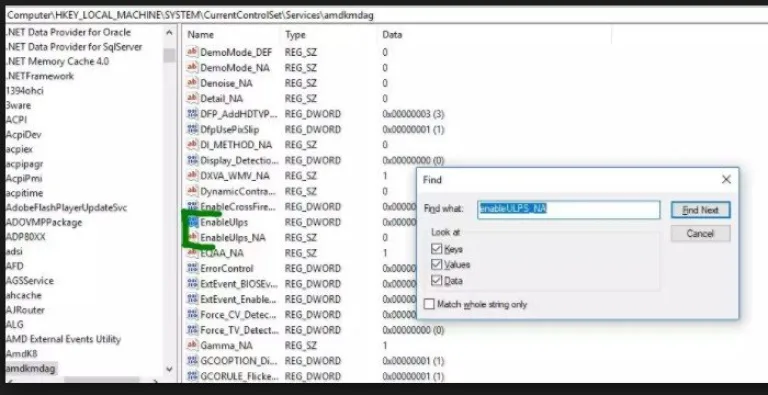Click the DemoMode_NA string value icon
768x395 pixels.
192,68
